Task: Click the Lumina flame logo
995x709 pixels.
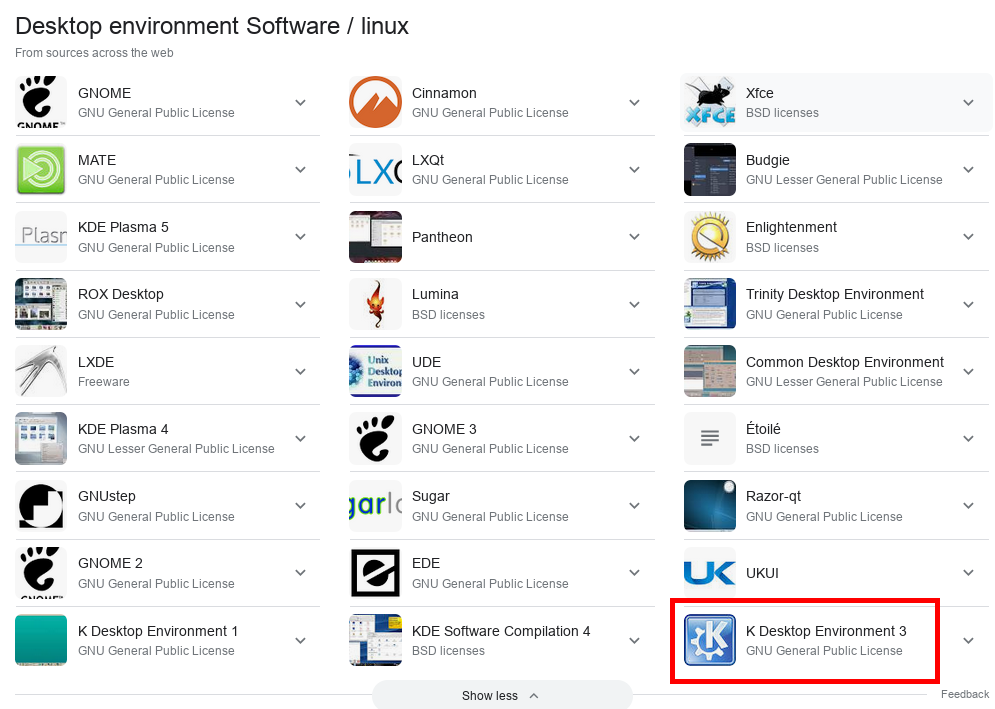Action: click(375, 304)
